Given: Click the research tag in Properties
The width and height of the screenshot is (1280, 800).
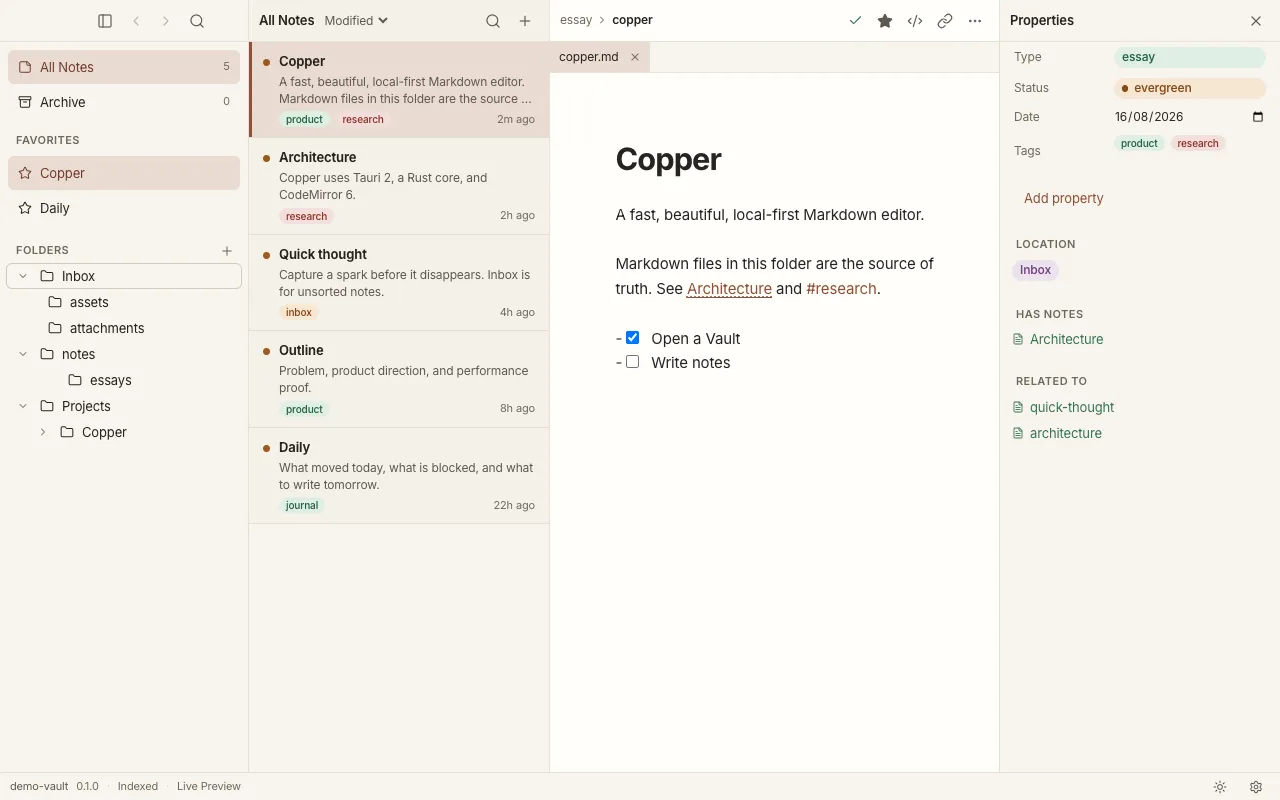Looking at the screenshot, I should [x=1198, y=144].
